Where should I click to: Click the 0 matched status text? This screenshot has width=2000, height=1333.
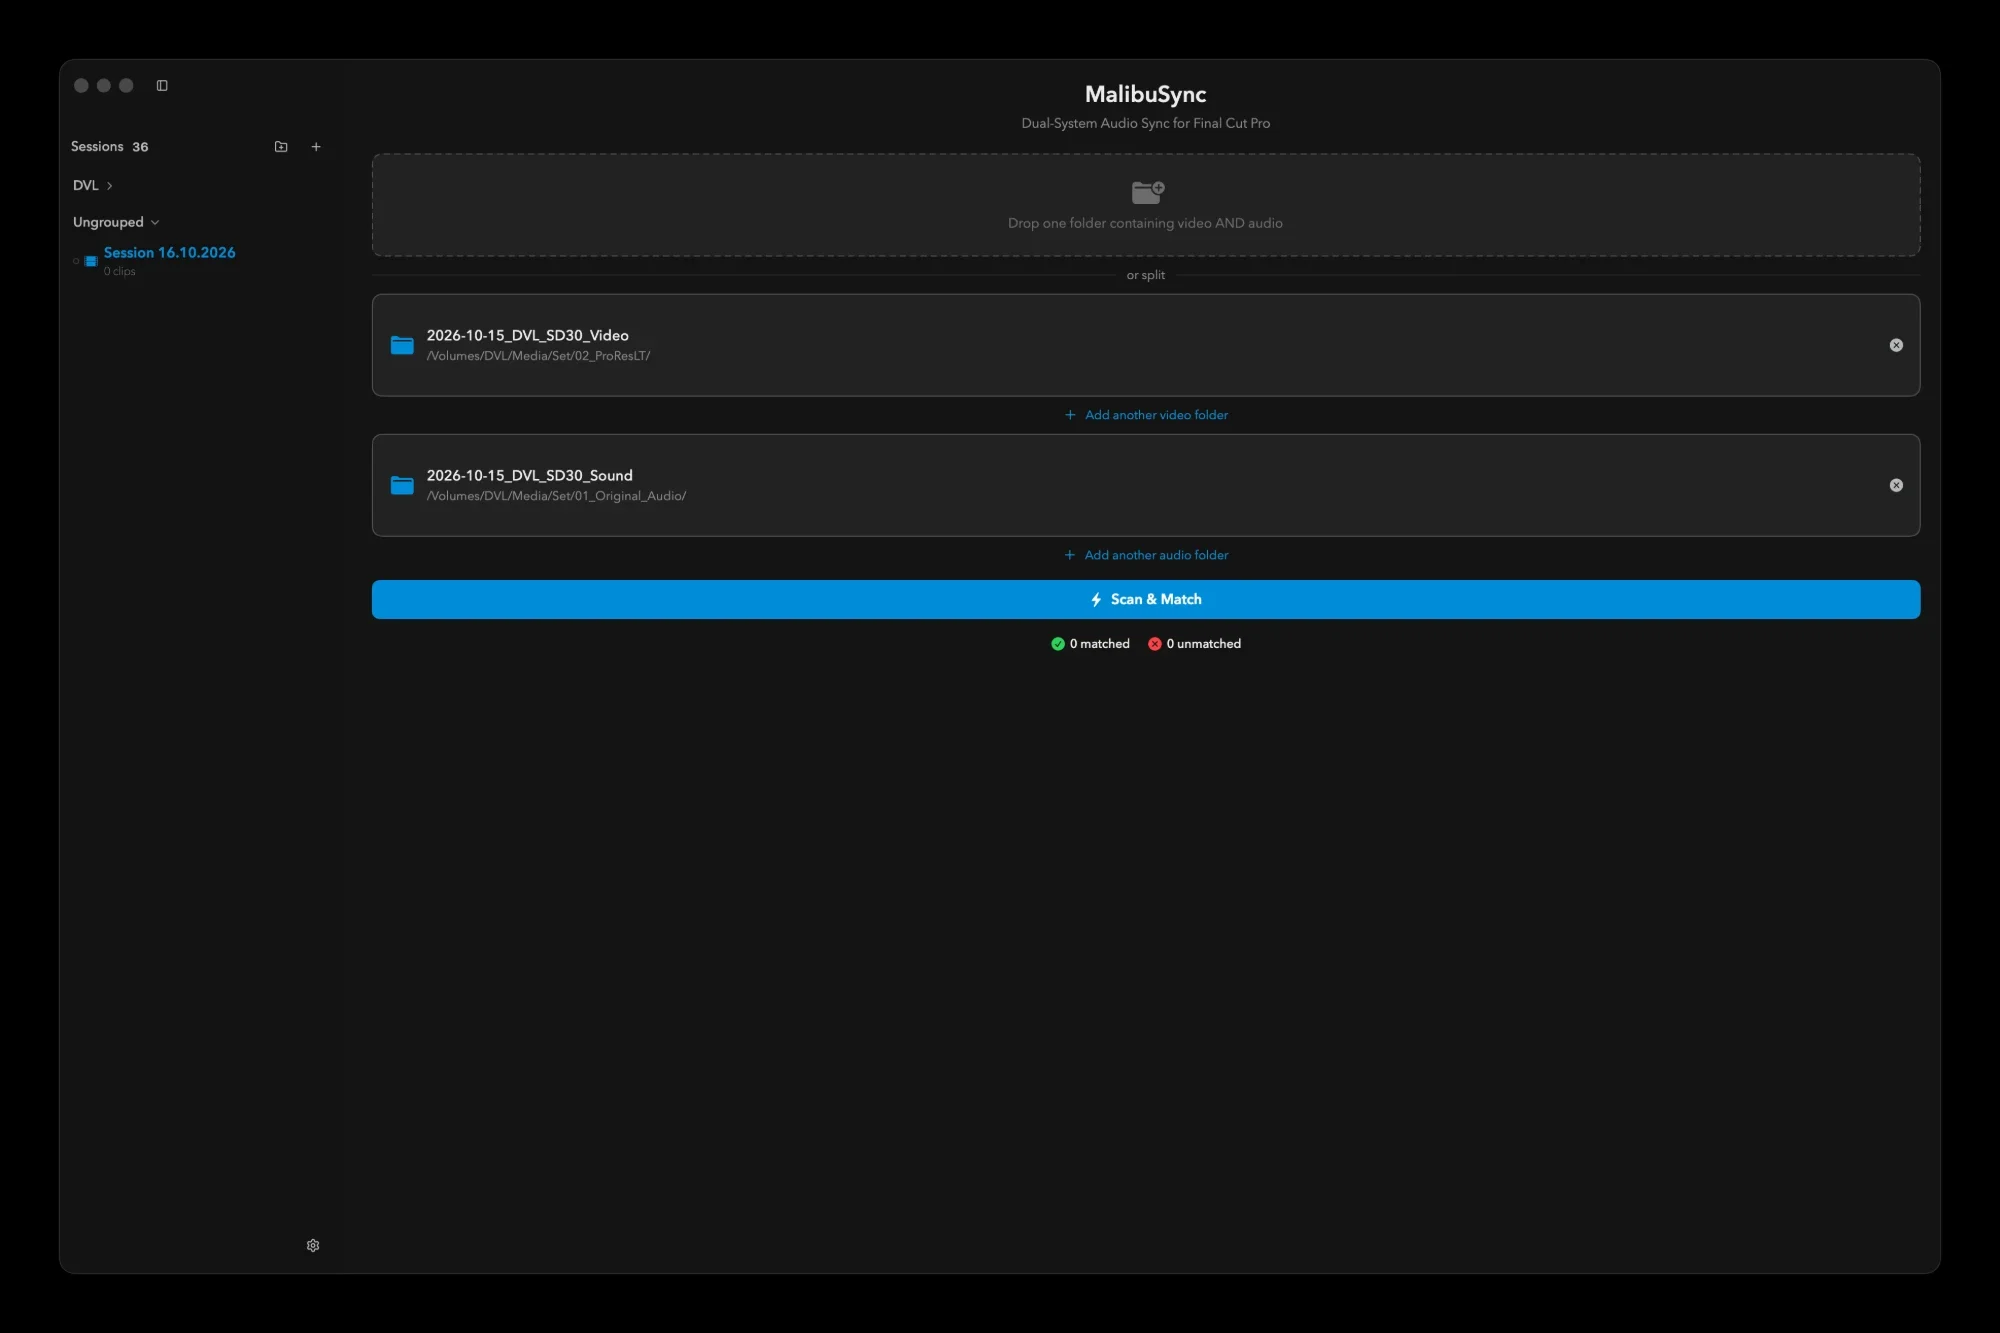pos(1100,644)
